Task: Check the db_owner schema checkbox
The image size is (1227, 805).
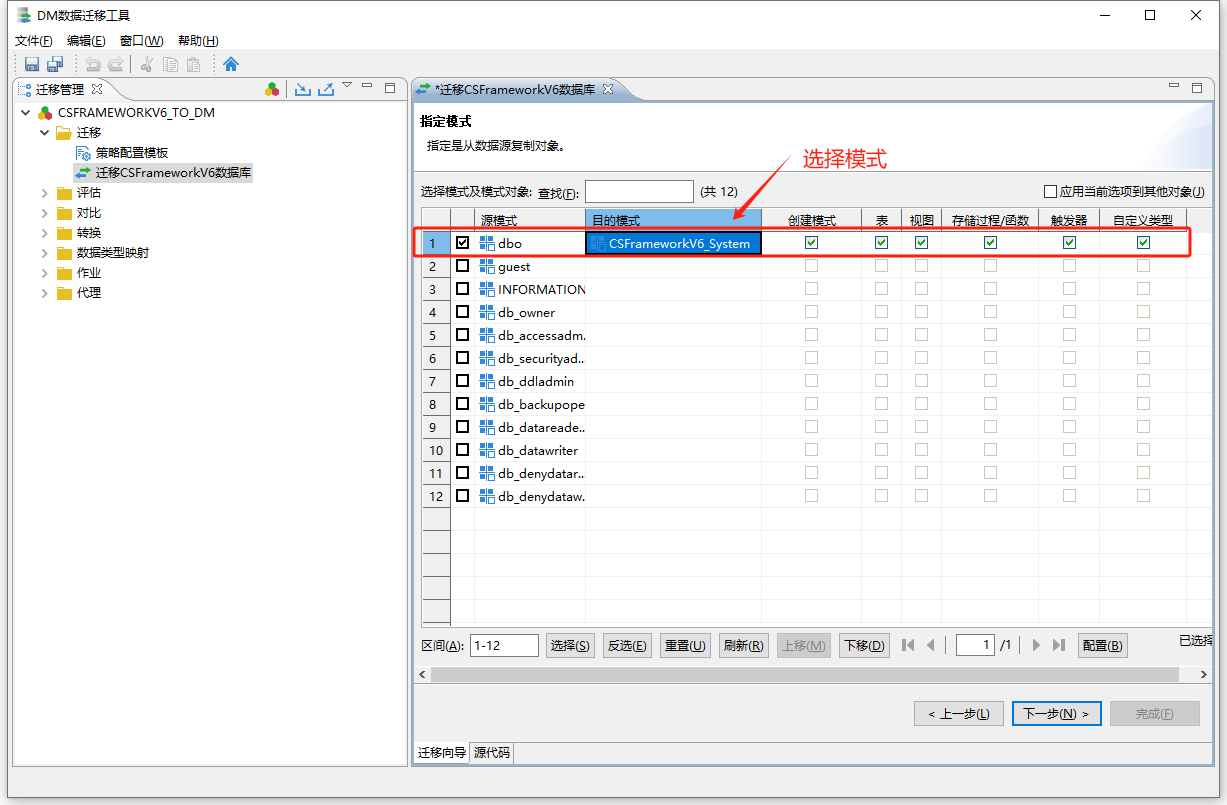Action: coord(462,312)
